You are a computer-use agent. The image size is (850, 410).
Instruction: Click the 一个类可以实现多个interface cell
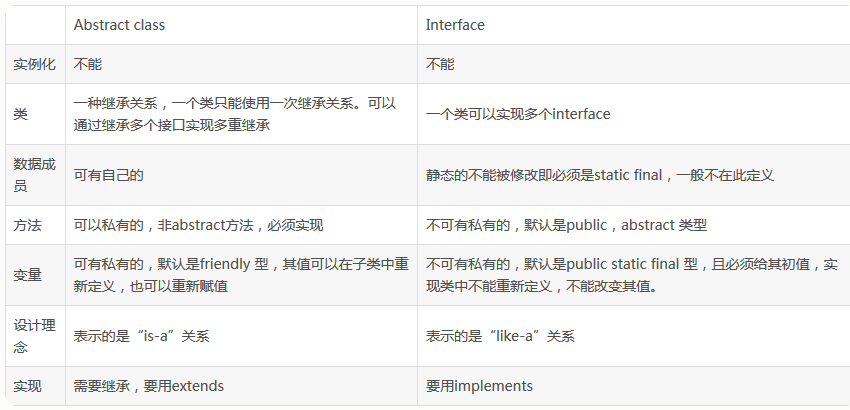click(x=518, y=114)
